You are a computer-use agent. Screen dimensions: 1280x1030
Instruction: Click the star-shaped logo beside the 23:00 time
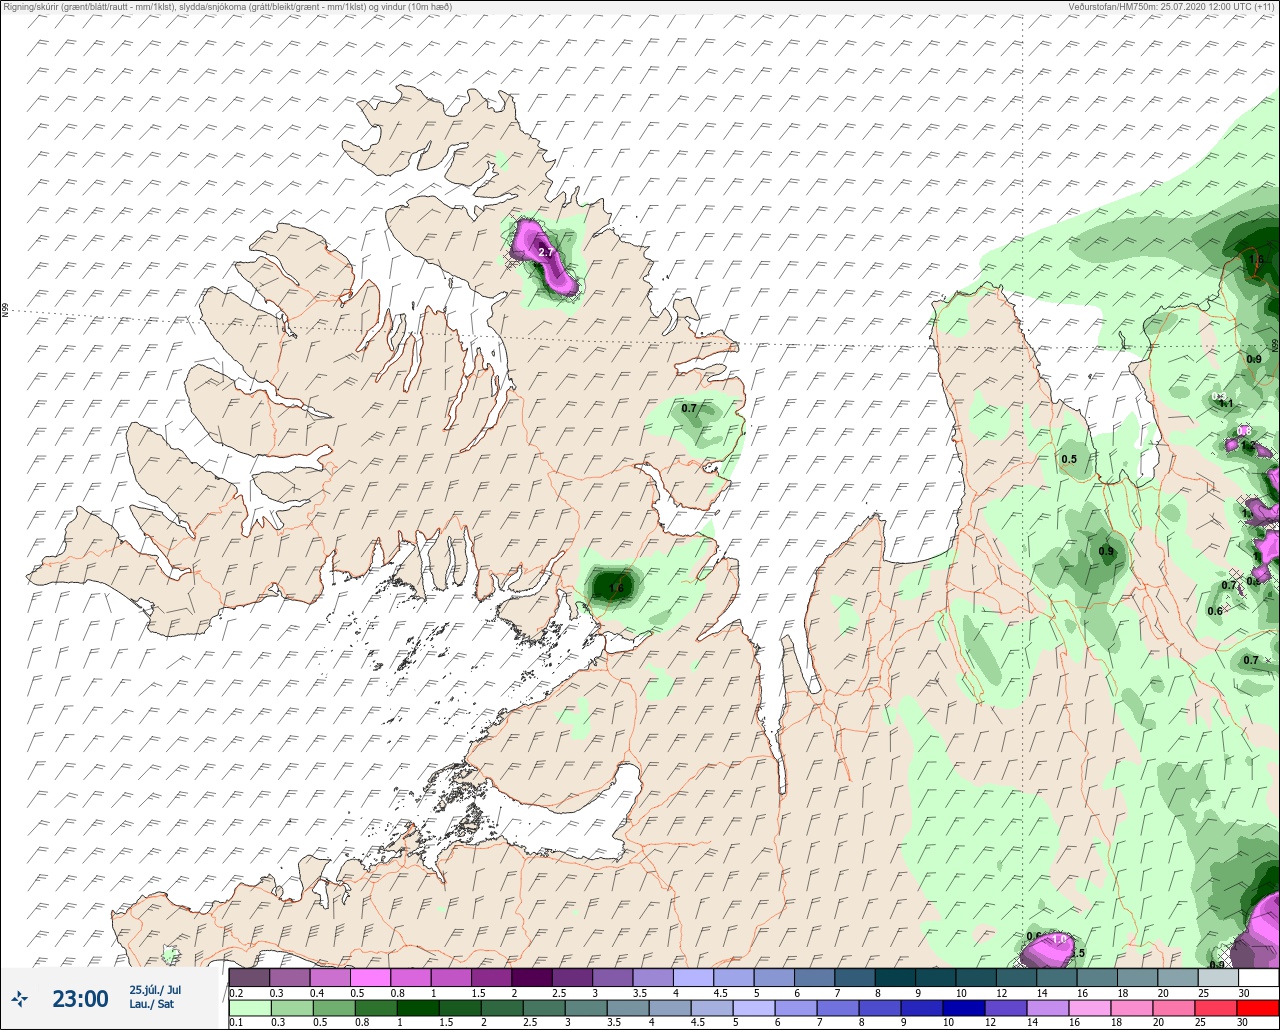click(20, 998)
